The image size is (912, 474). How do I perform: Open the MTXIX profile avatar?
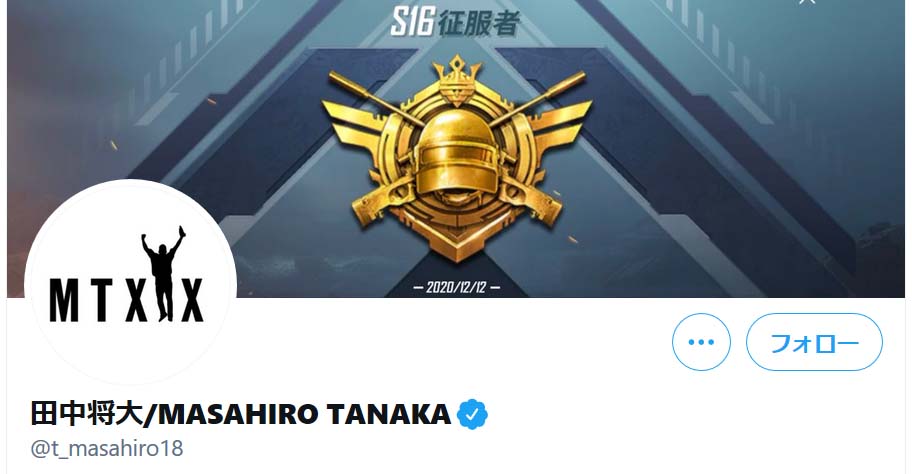pyautogui.click(x=130, y=282)
